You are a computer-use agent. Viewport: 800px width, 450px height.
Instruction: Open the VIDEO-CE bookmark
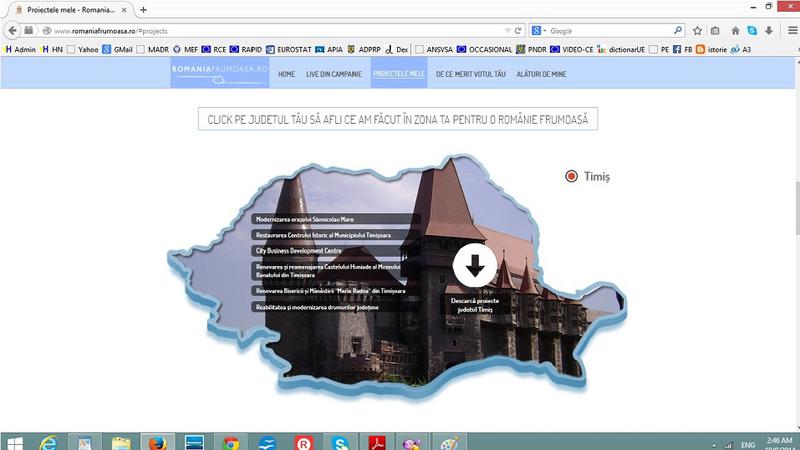[x=572, y=49]
